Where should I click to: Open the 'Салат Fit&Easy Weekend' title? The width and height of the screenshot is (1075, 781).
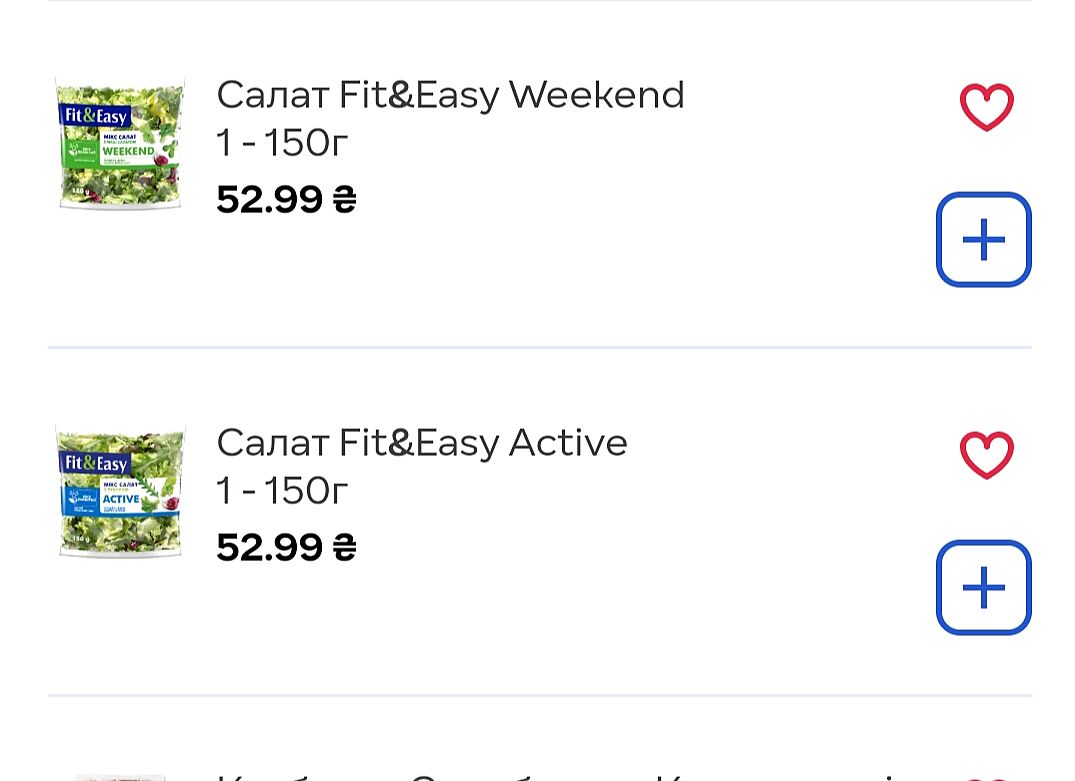450,95
